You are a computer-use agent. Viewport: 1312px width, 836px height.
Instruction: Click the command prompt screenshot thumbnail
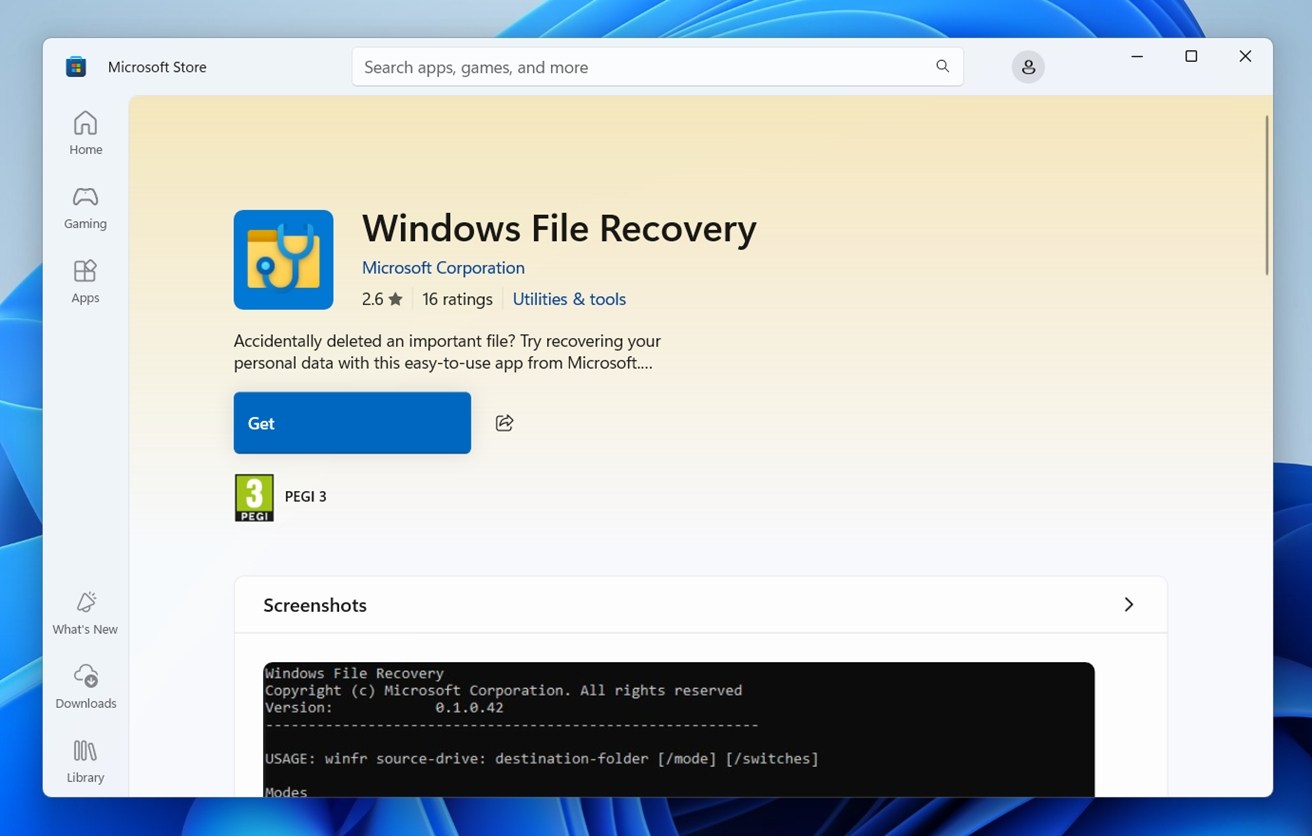(x=678, y=729)
